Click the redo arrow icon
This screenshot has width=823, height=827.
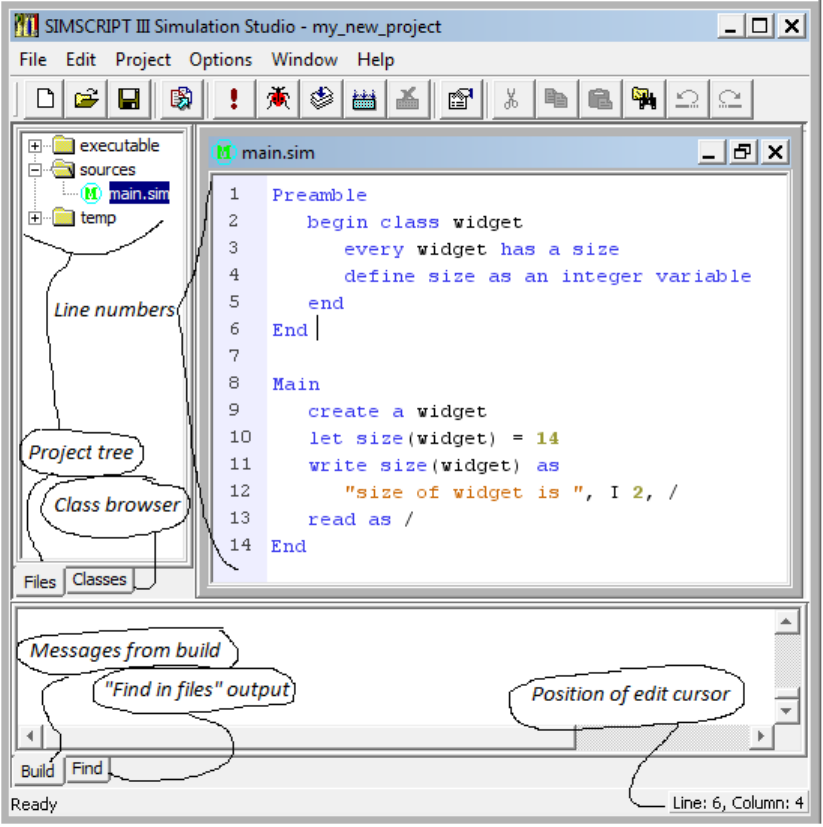pos(731,99)
